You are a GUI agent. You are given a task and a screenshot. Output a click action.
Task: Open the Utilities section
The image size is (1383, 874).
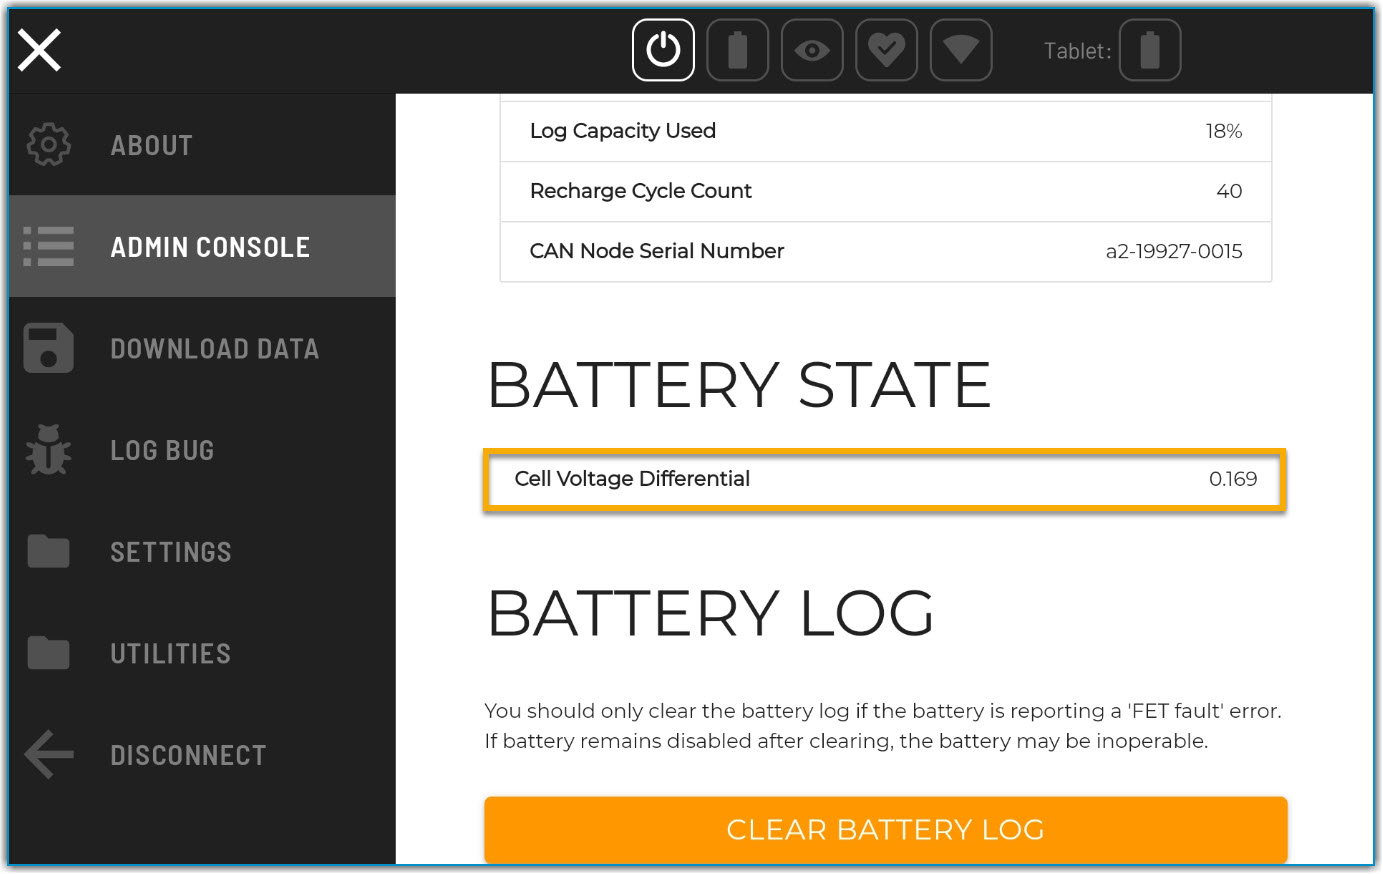pyautogui.click(x=170, y=653)
